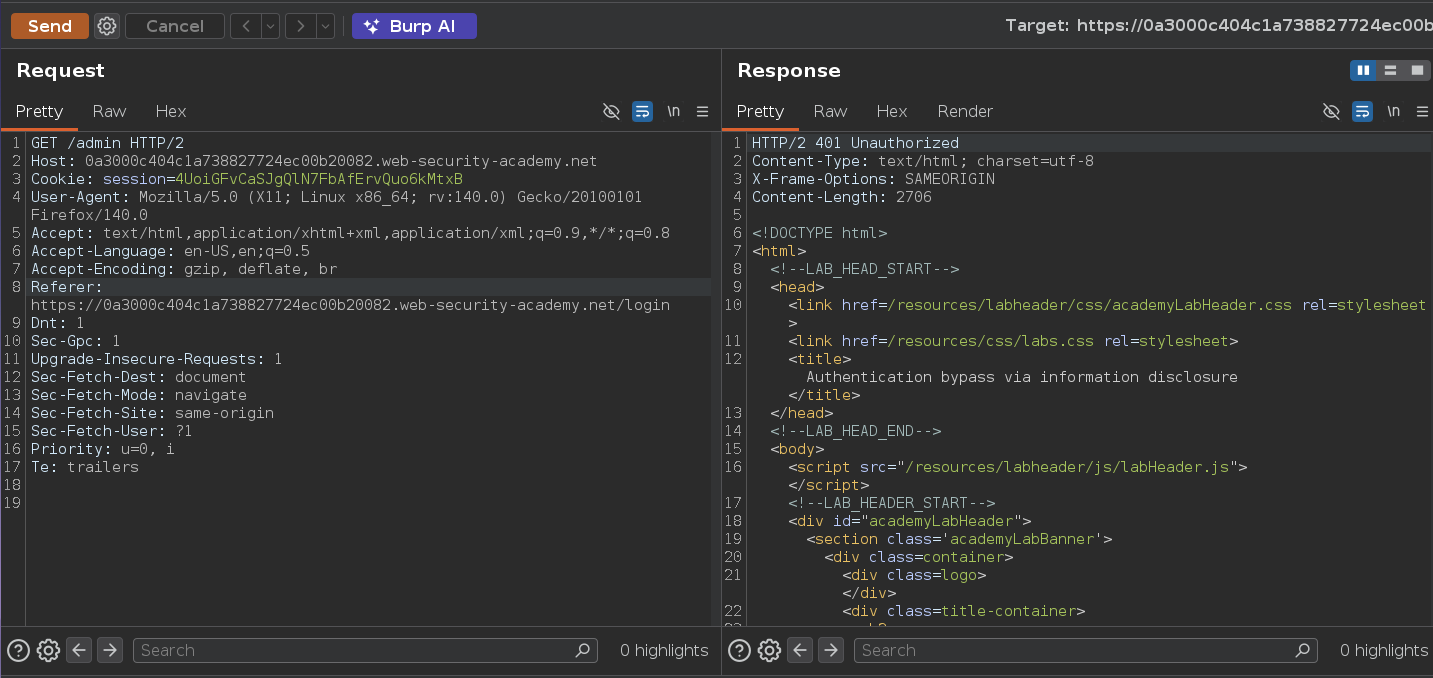Click the Cancel button

pyautogui.click(x=175, y=26)
